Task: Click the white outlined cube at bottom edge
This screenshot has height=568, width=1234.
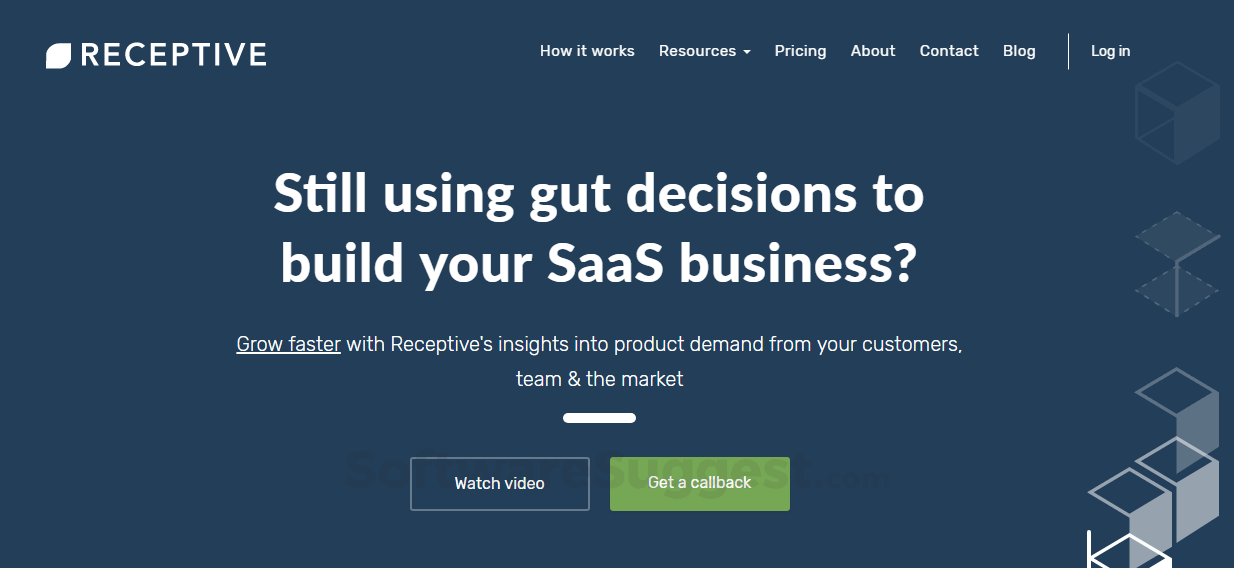Action: coord(1127,552)
